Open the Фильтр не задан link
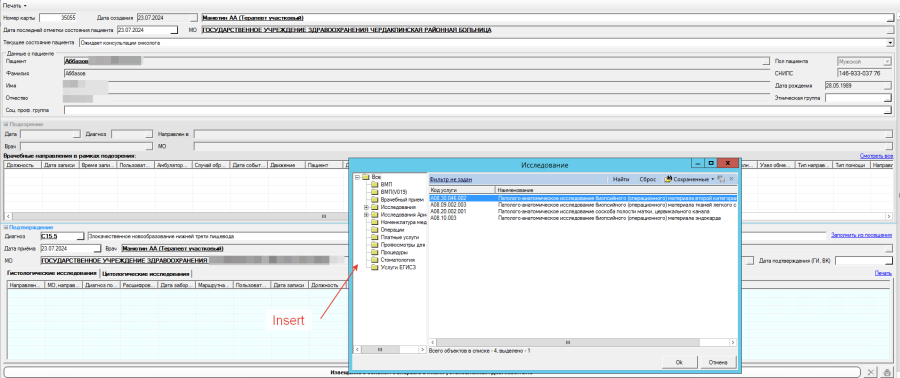The height and width of the screenshot is (378, 900). coord(451,180)
